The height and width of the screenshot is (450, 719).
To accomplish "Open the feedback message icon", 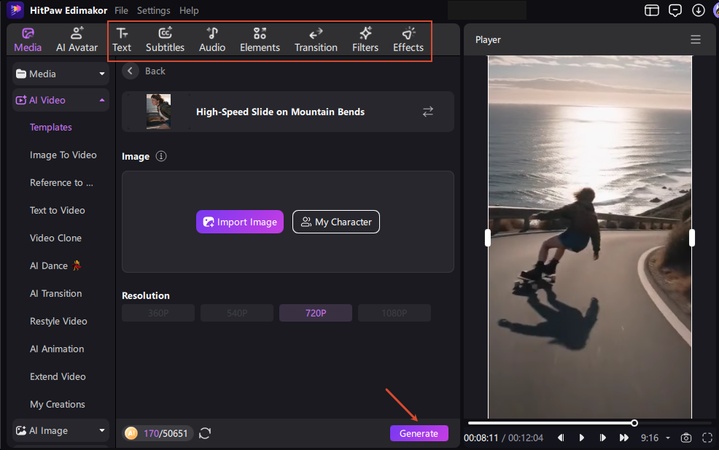I will click(675, 10).
